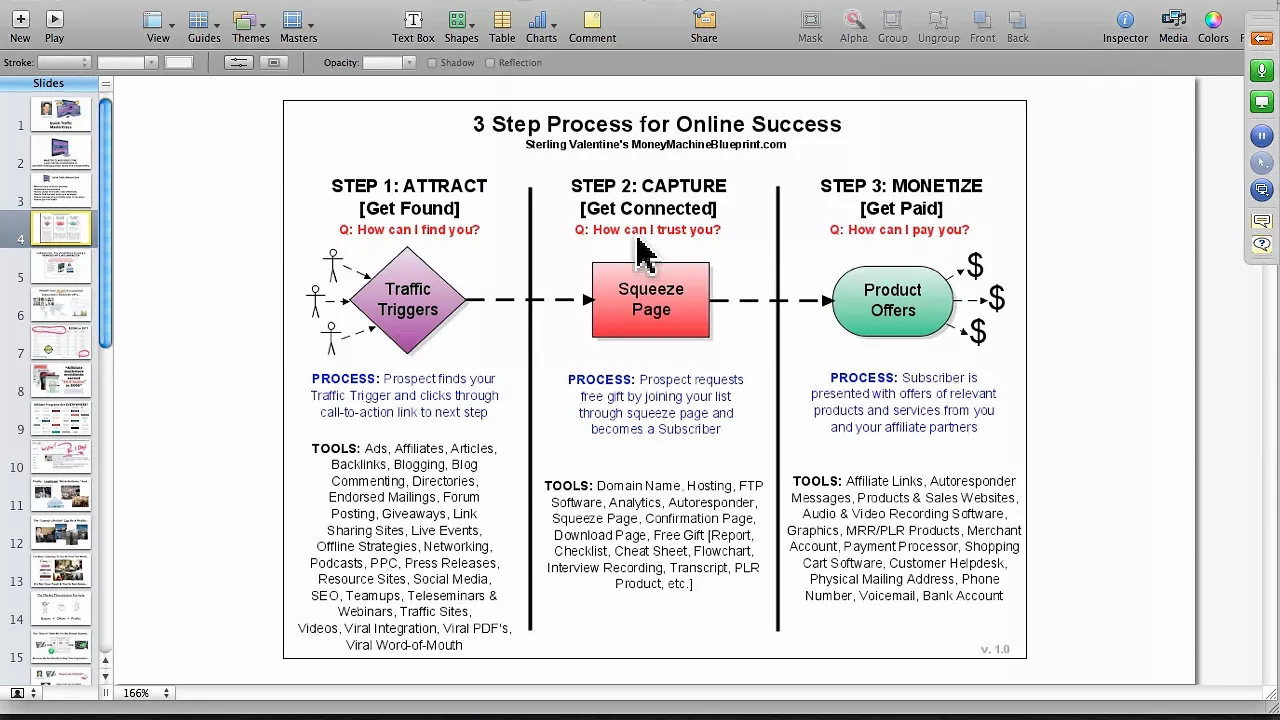Enable the Shadow checkbox
Screen dimensions: 1280x720
click(x=432, y=63)
